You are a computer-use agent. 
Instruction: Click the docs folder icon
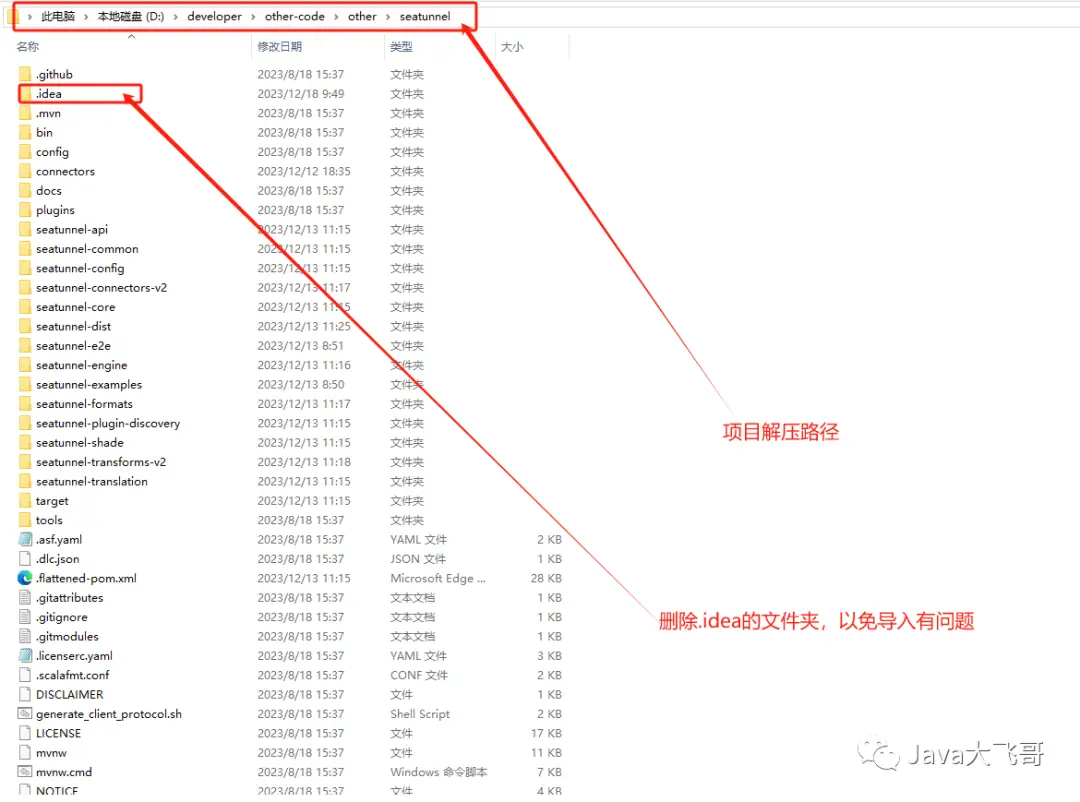point(25,190)
